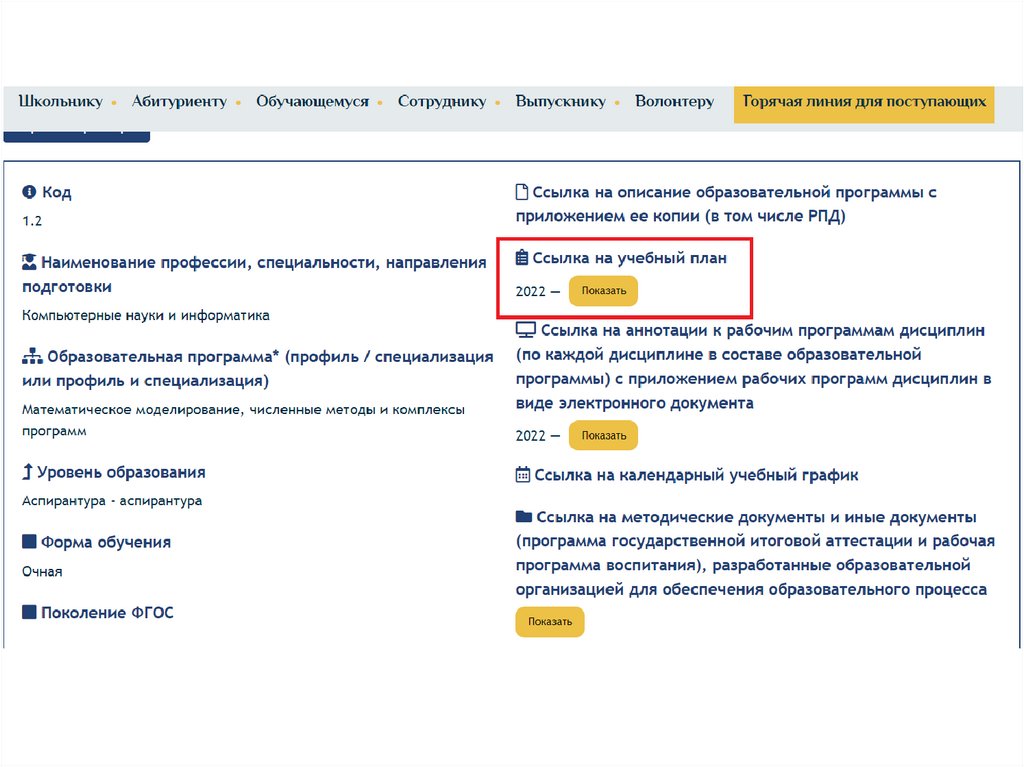Viewport: 1024px width, 767px height.
Task: Click heading Ссылка на описание образовательной программы
Action: (726, 204)
